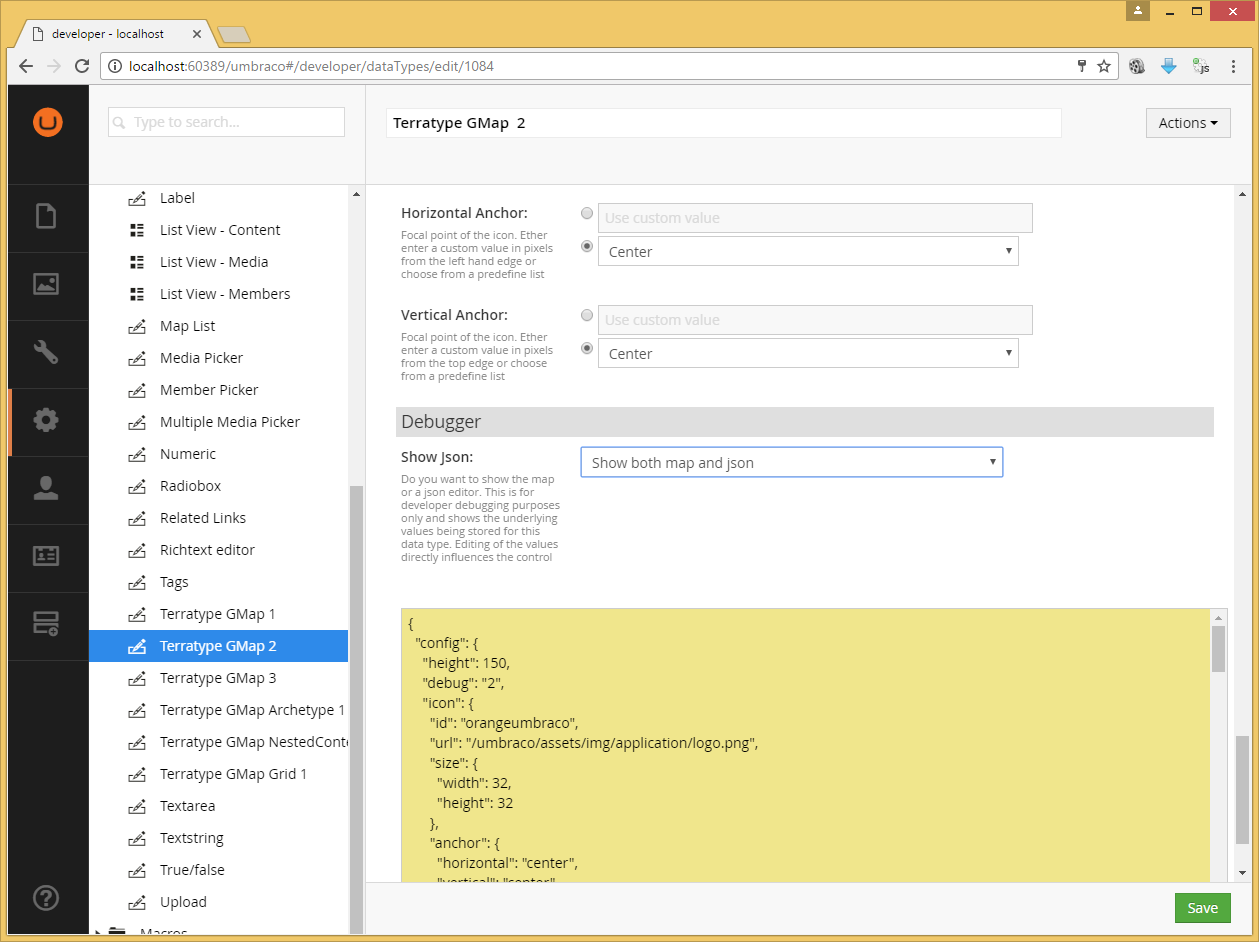Open the Actions dropdown button

coord(1188,123)
